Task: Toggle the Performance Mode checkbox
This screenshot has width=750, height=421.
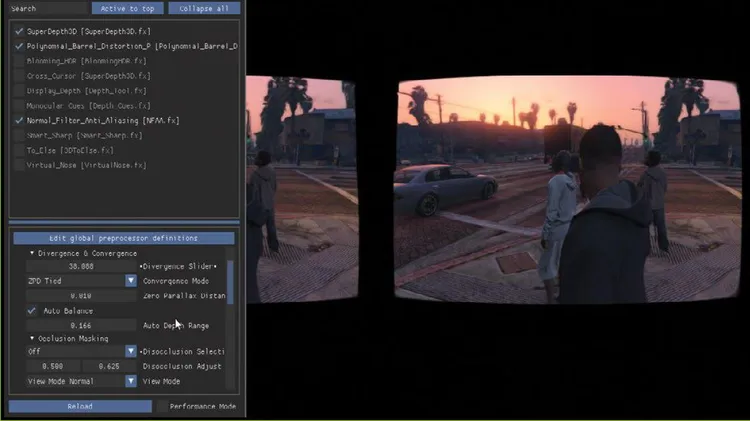Action: [163, 406]
